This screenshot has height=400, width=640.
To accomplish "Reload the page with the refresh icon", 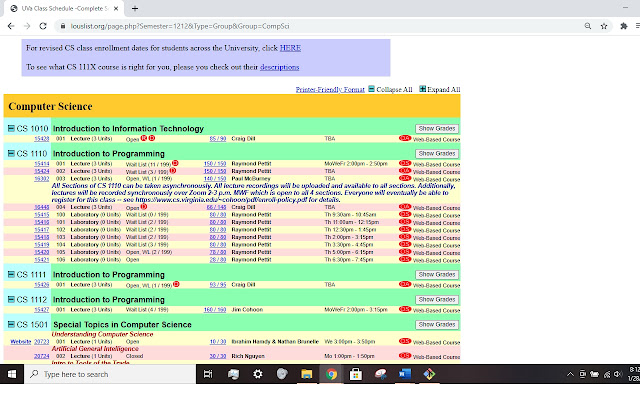I will coord(43,26).
